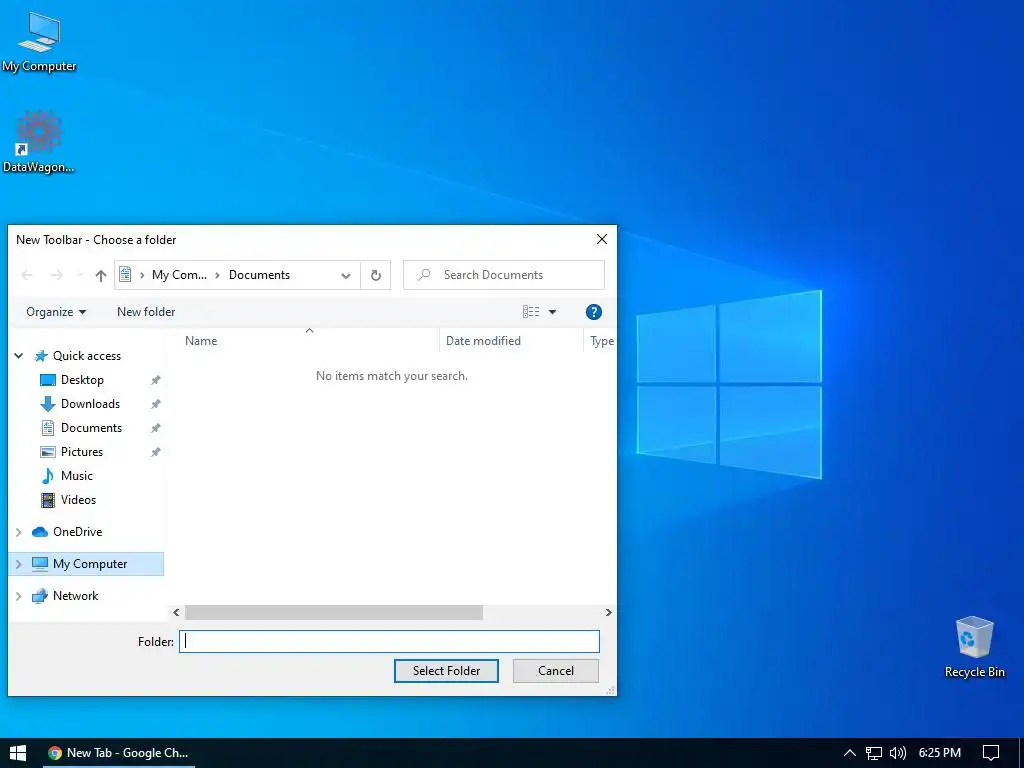Image resolution: width=1024 pixels, height=768 pixels.
Task: Select Pictures in Quick access
Action: click(x=82, y=452)
